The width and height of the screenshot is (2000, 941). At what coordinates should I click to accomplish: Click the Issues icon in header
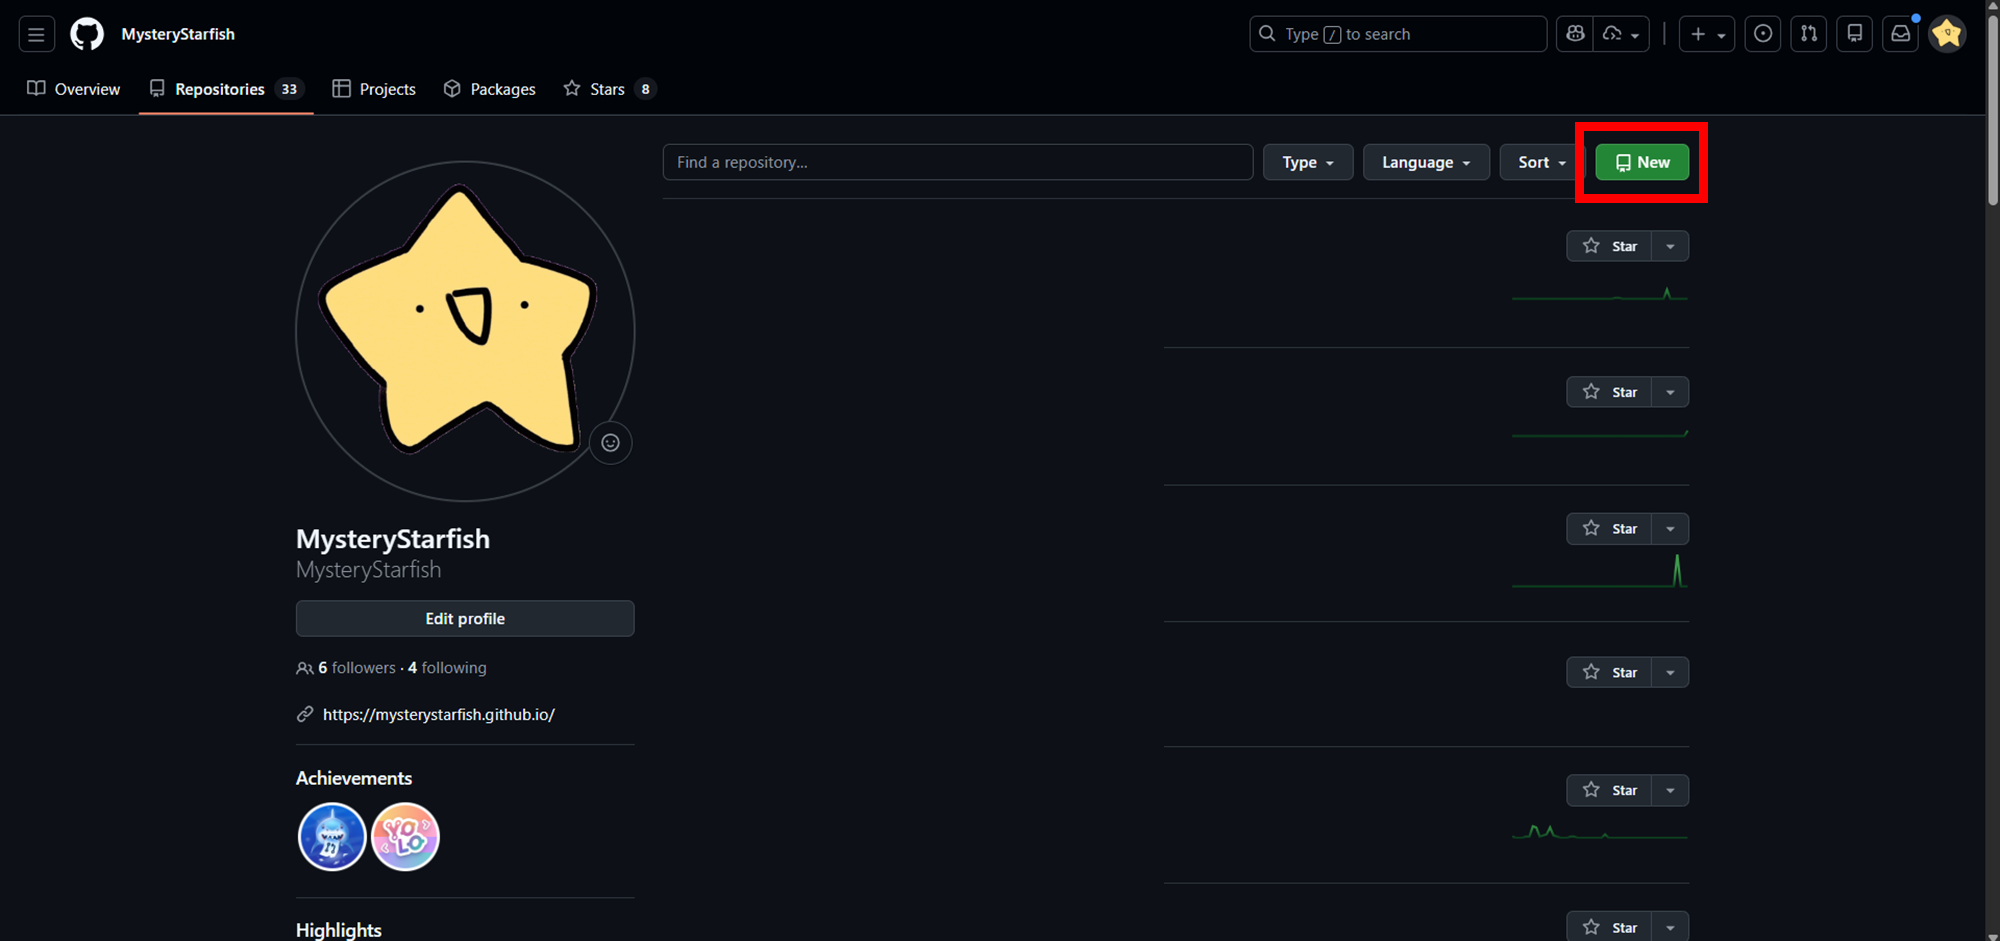tap(1763, 34)
